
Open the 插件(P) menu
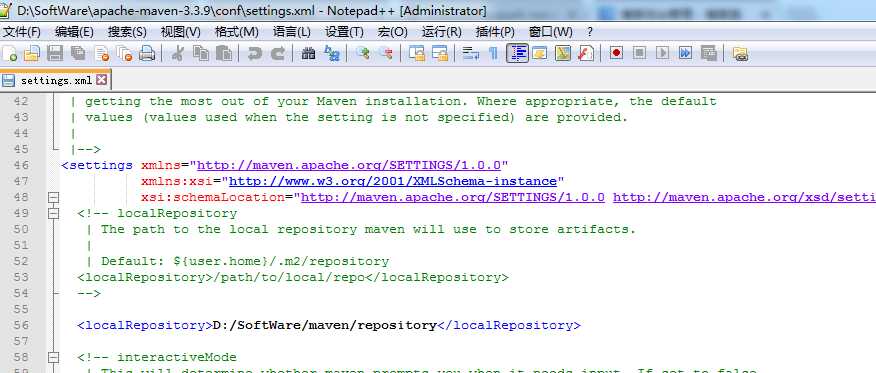coord(495,32)
